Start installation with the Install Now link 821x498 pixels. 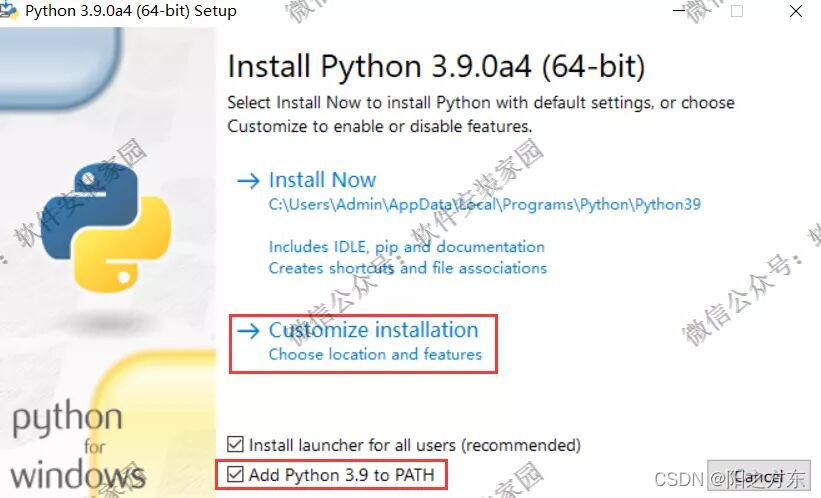[322, 180]
